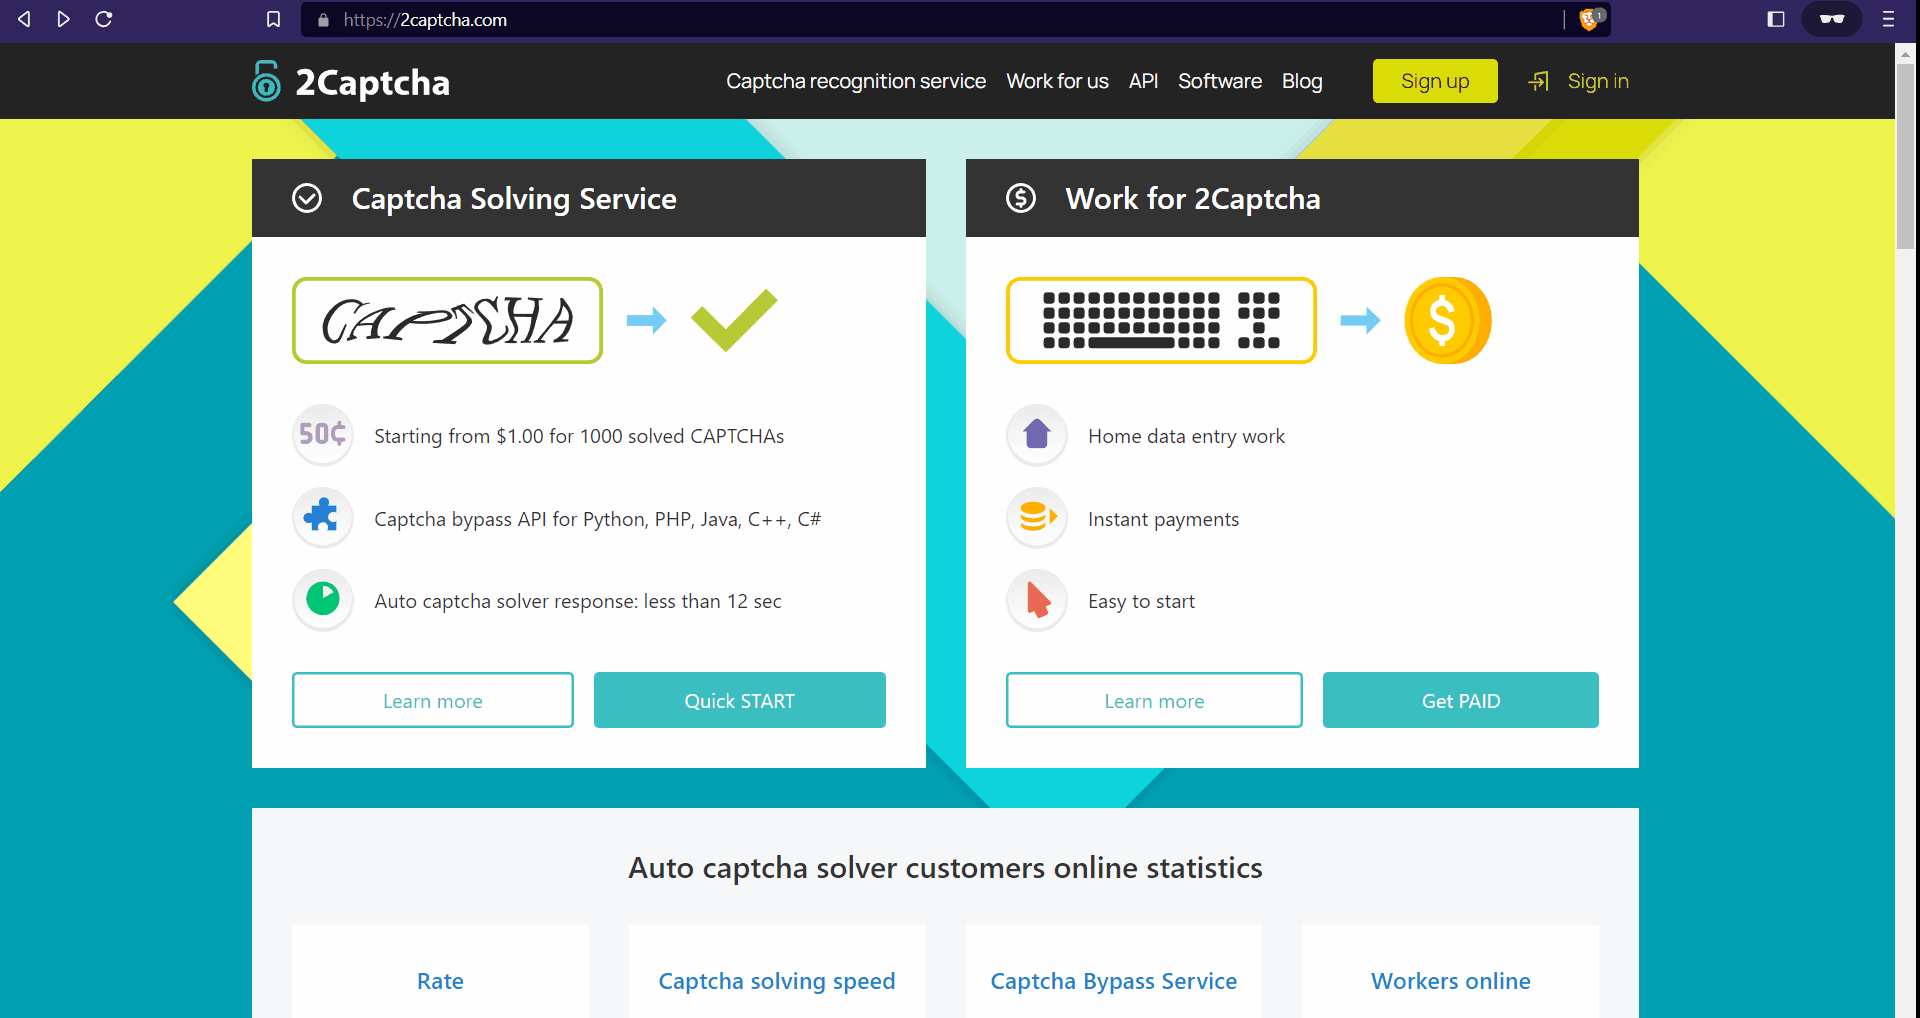Click the 50¢ price icon
The width and height of the screenshot is (1920, 1018).
tap(323, 434)
